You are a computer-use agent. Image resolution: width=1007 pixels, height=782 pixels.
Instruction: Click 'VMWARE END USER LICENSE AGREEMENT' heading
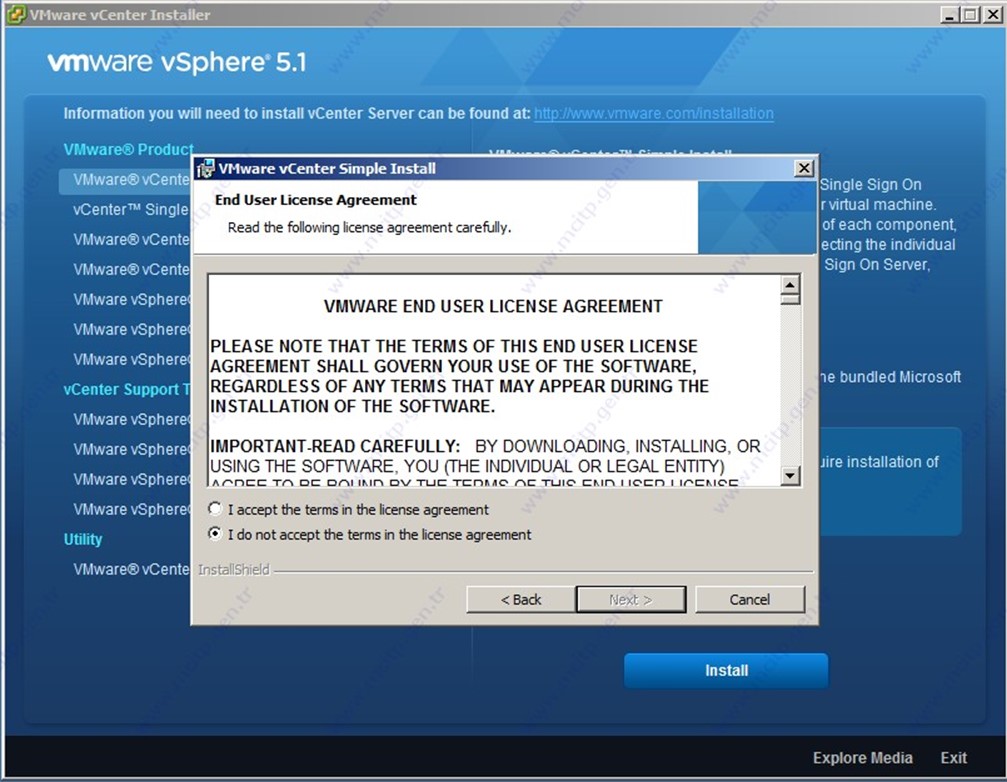pos(493,306)
